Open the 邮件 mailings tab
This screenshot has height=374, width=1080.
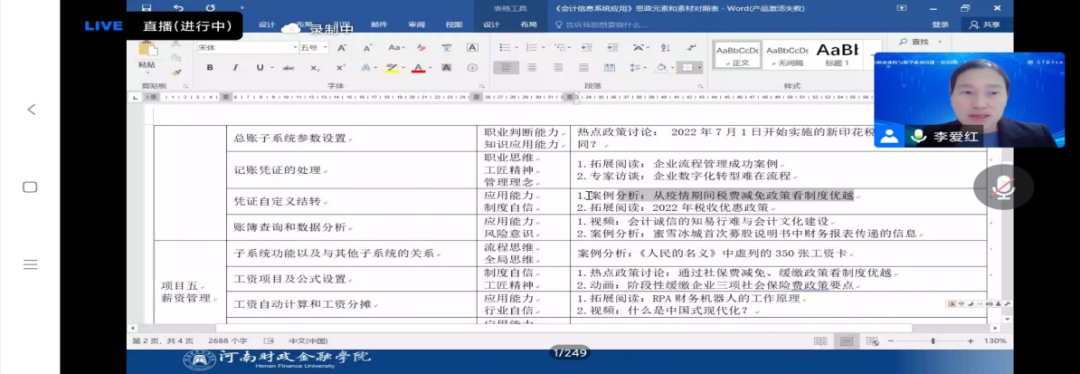379,25
